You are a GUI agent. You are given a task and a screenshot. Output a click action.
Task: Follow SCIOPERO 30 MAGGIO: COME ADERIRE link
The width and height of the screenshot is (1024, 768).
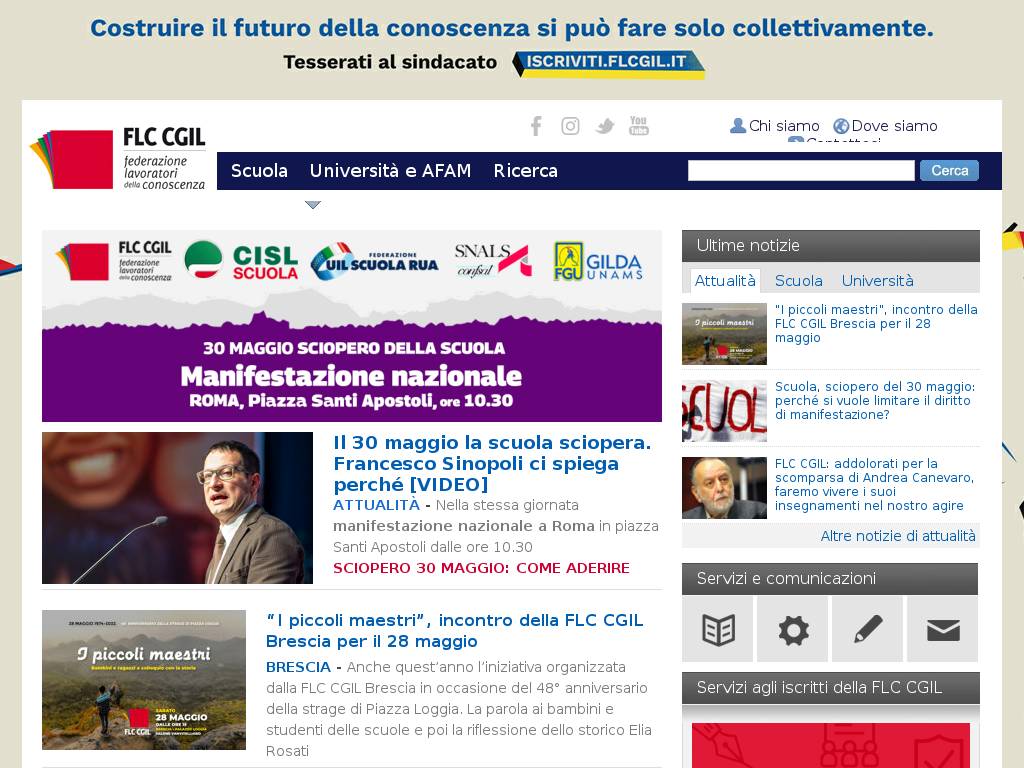pyautogui.click(x=481, y=568)
